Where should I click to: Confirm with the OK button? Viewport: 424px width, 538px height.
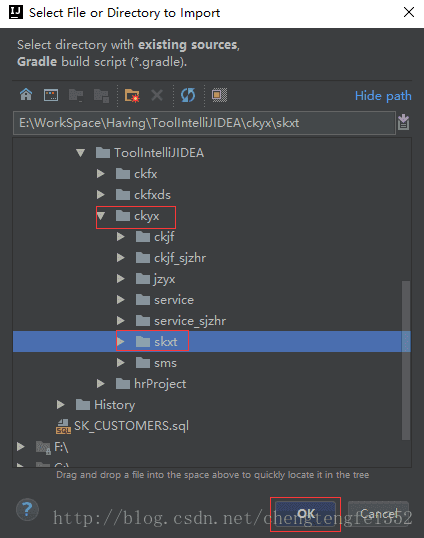[305, 514]
